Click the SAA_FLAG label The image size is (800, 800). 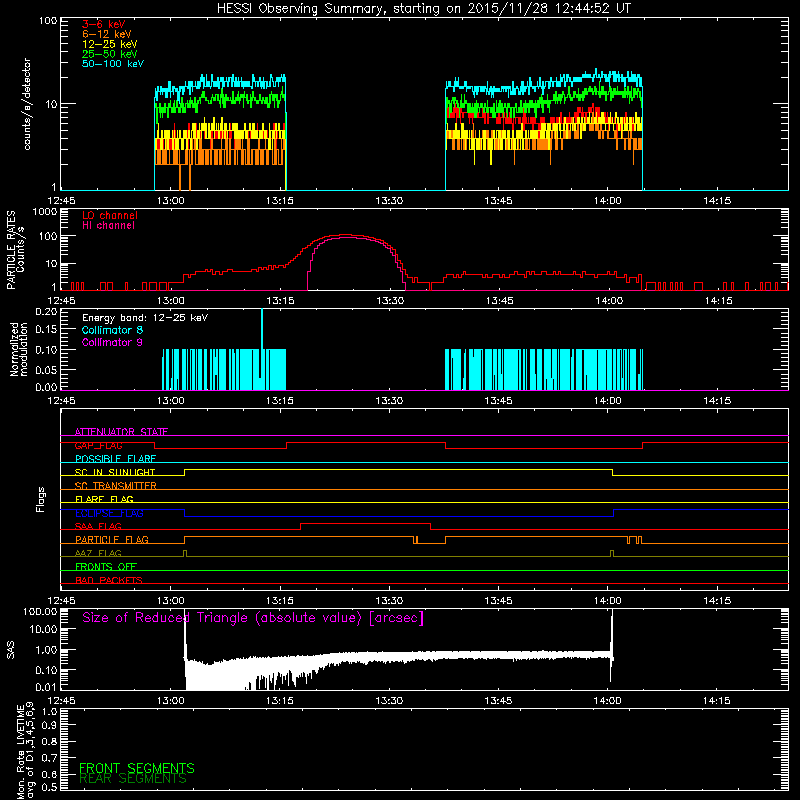pyautogui.click(x=98, y=526)
